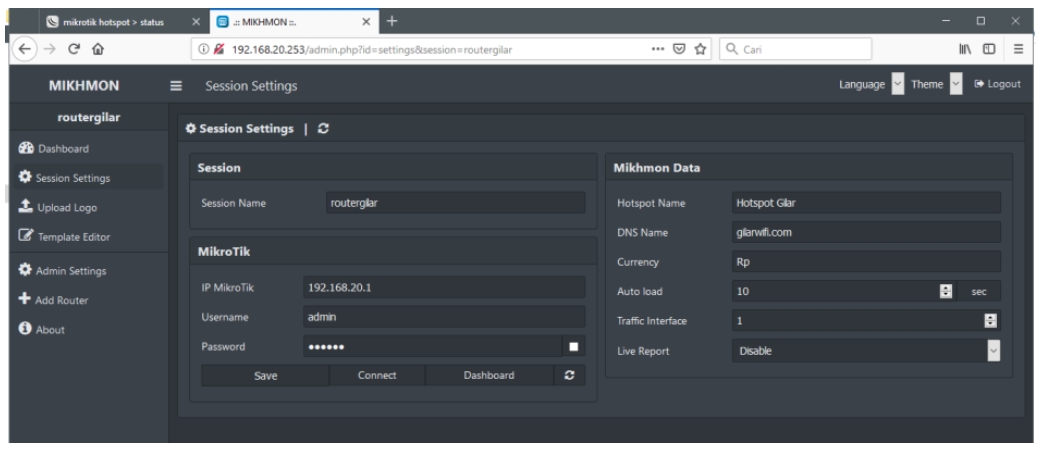Open Add Router sidebar item
The width and height of the screenshot is (1045, 453).
click(88, 300)
